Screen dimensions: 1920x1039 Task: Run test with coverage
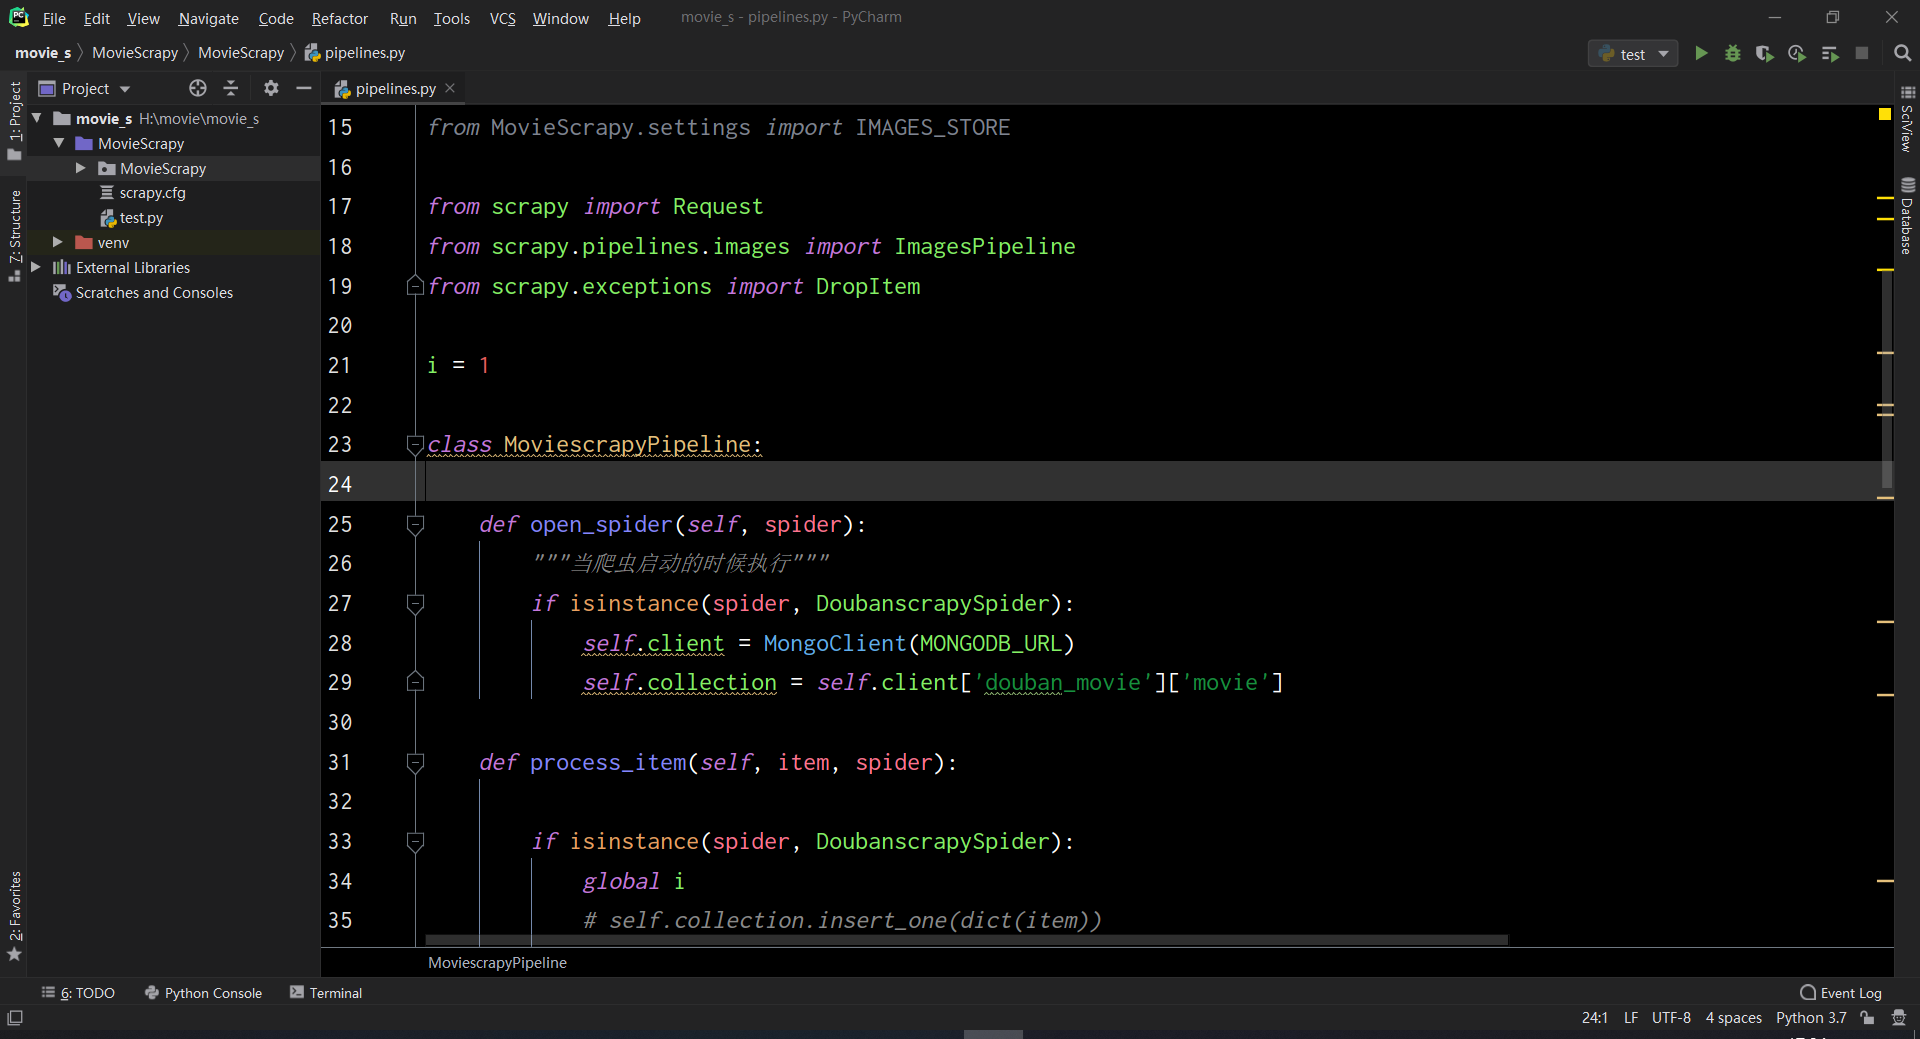1765,52
